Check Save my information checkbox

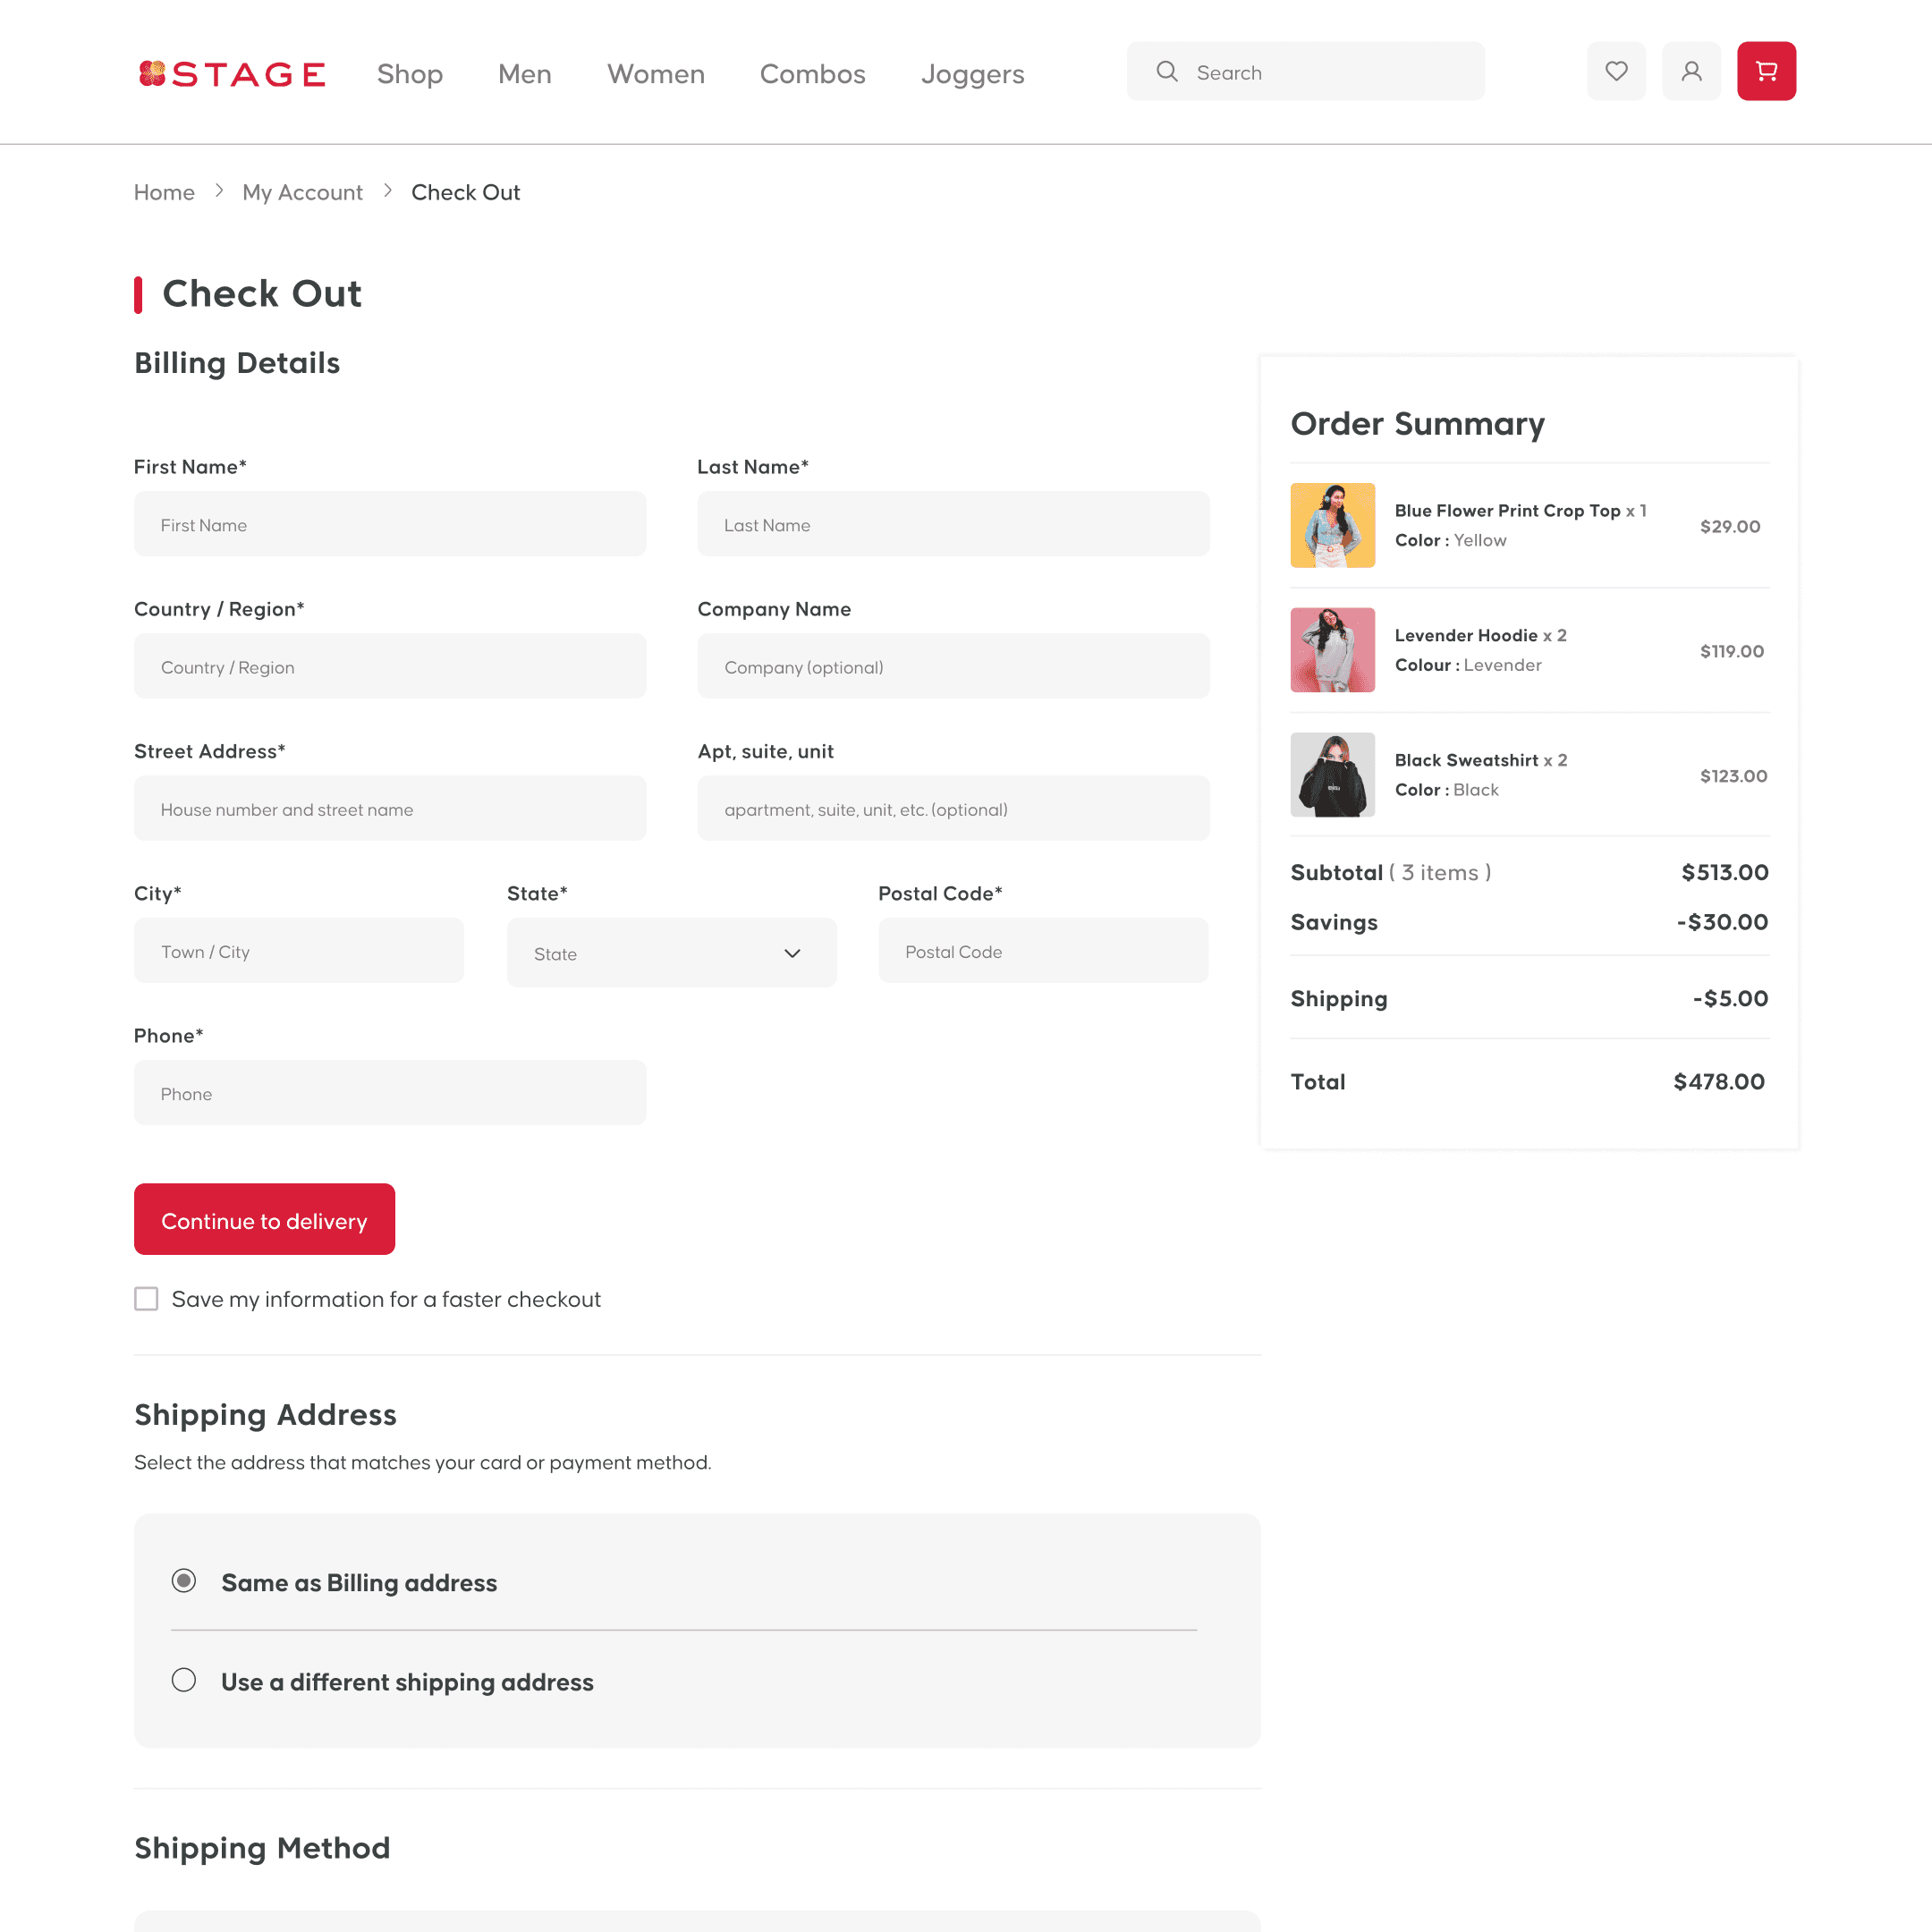pos(146,1298)
